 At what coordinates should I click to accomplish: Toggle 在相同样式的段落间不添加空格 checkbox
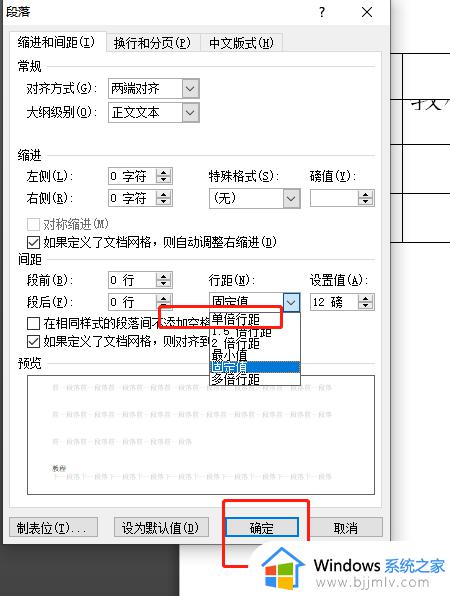(33, 323)
